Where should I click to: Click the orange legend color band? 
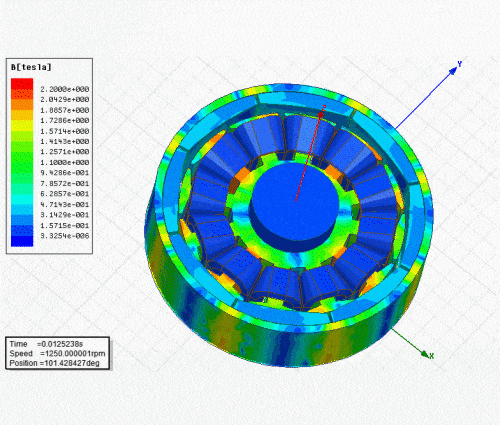[x=22, y=104]
